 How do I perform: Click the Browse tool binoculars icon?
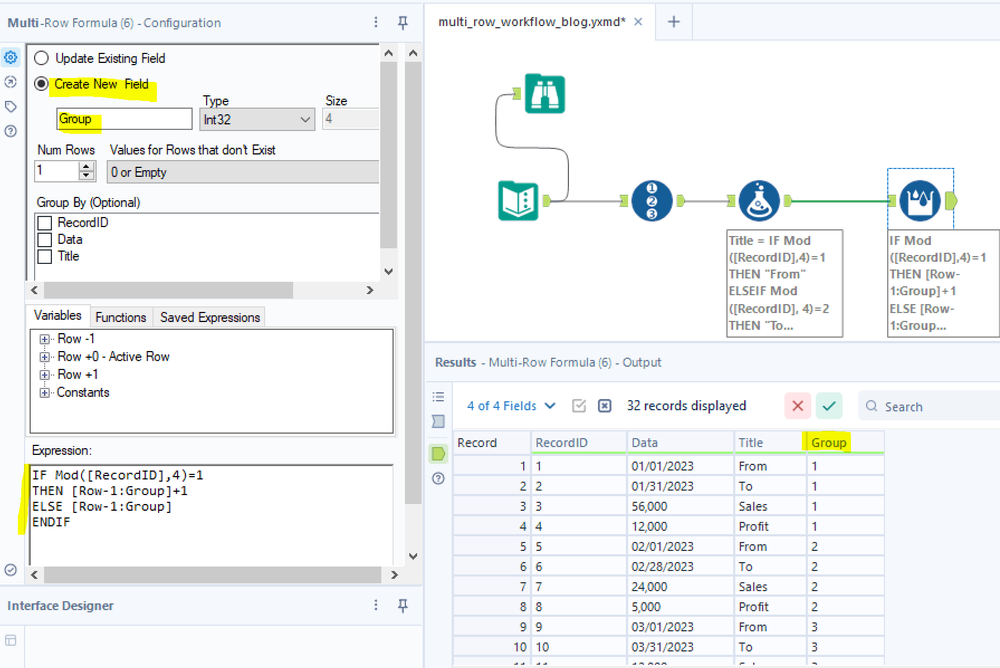[547, 93]
